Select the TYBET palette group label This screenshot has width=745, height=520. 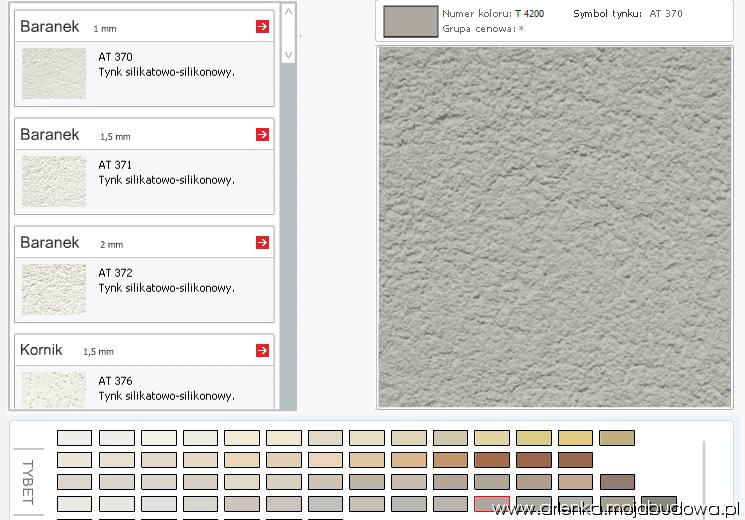[x=27, y=482]
